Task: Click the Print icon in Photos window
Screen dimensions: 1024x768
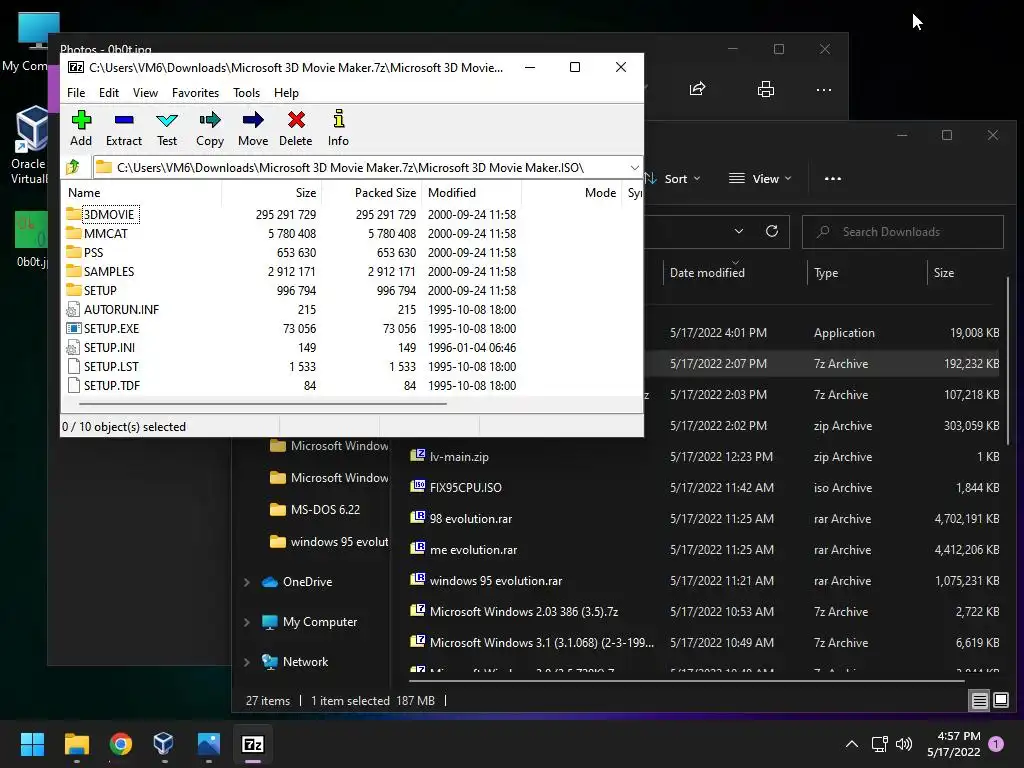Action: 765,89
